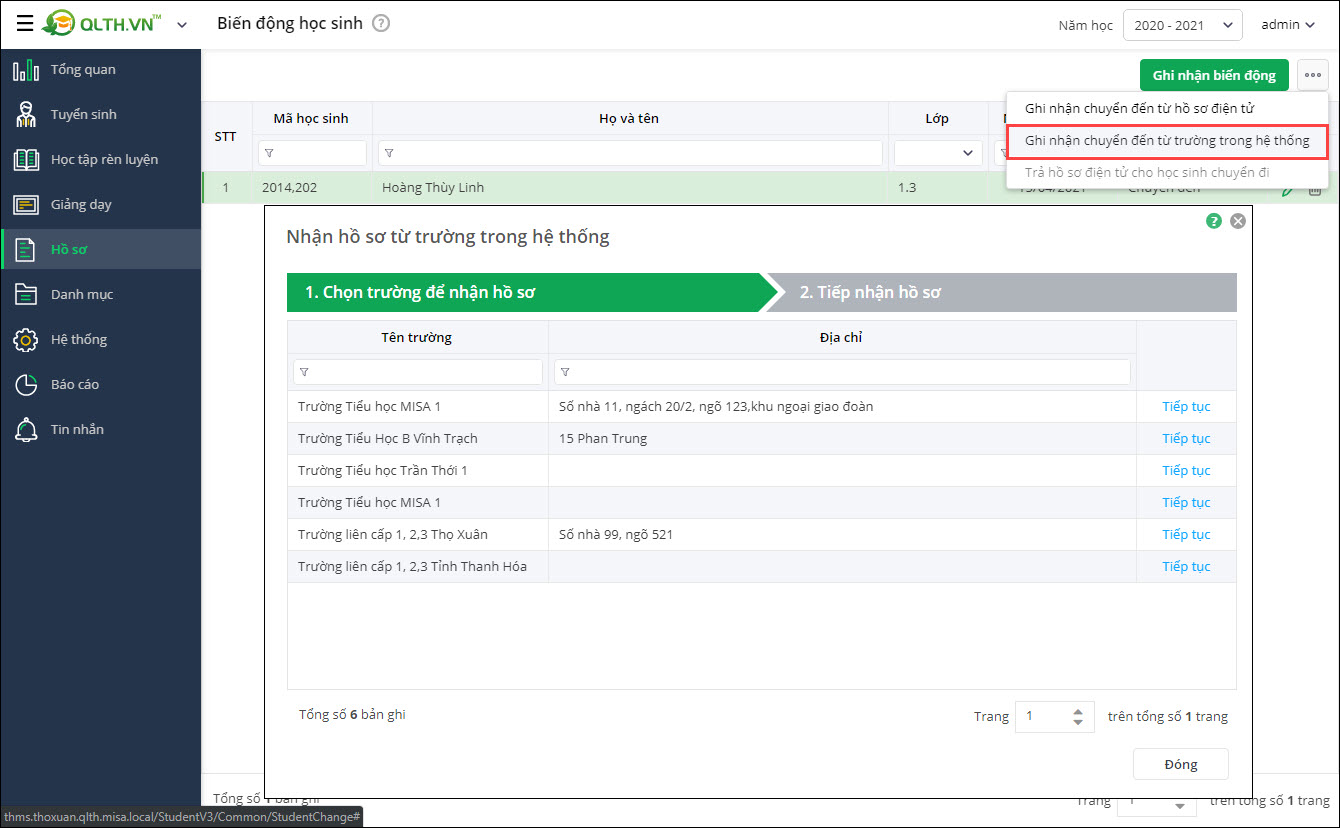
Task: Click Tiếp tục for Trường Tiểu Học B Vĩnh Trạch
Action: [x=1186, y=439]
